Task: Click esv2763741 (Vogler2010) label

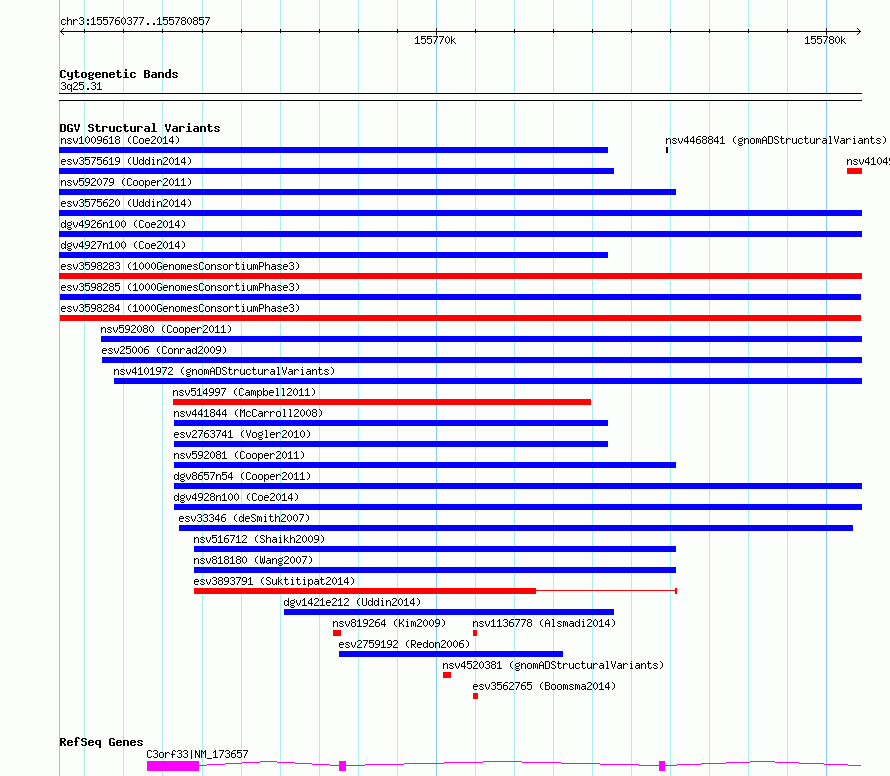Action: [x=242, y=434]
